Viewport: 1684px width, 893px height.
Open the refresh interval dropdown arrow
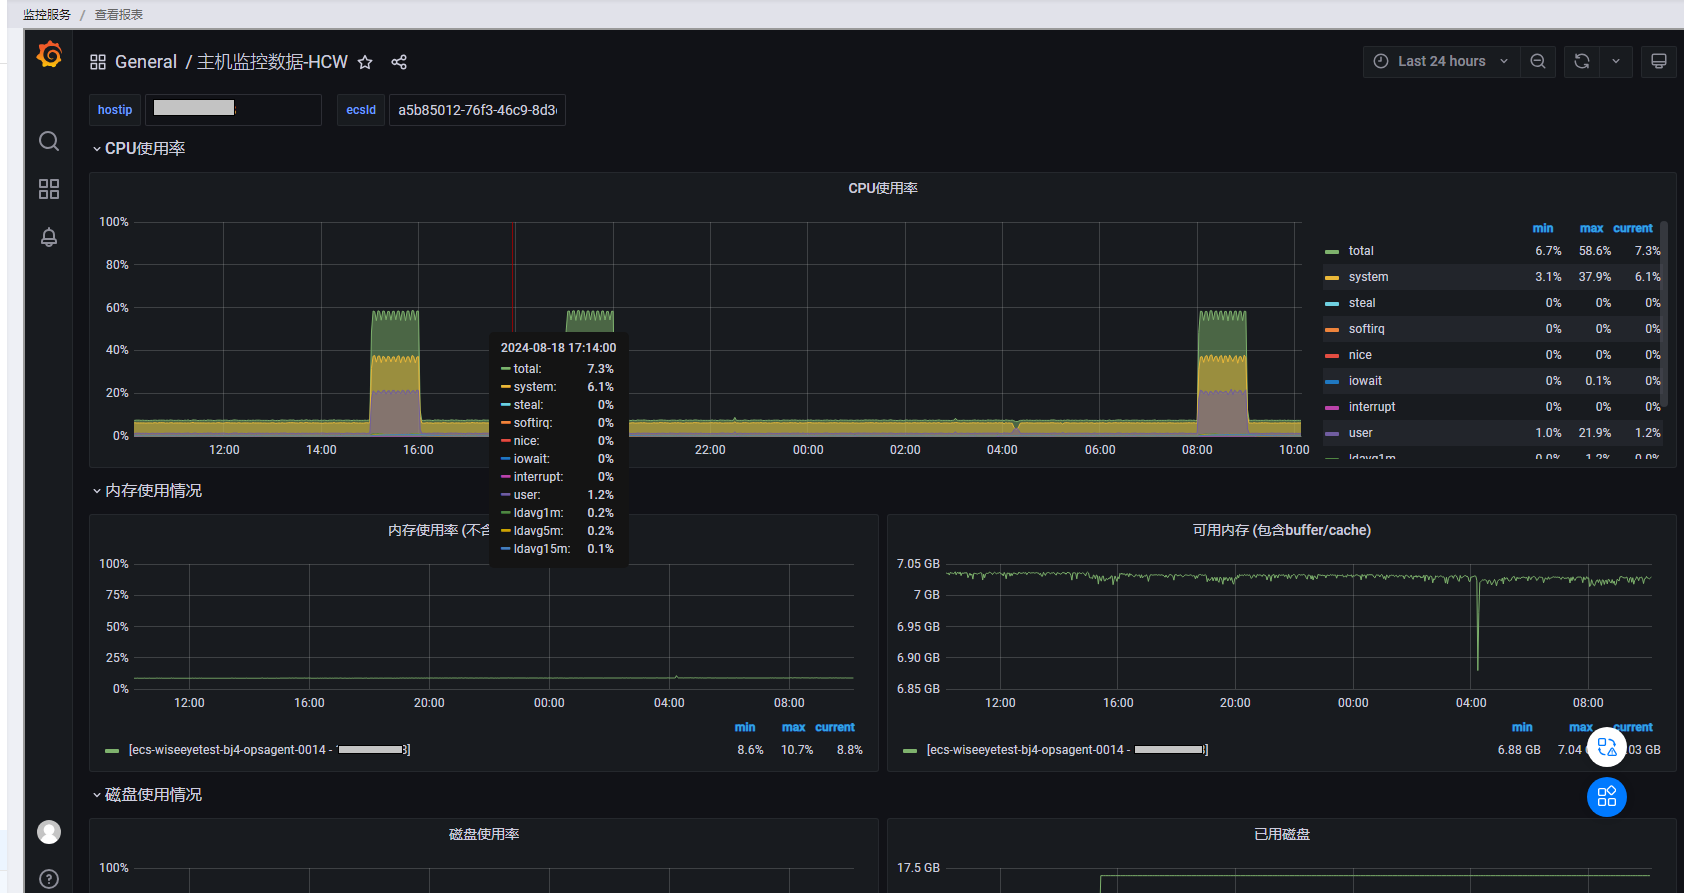[x=1616, y=61]
